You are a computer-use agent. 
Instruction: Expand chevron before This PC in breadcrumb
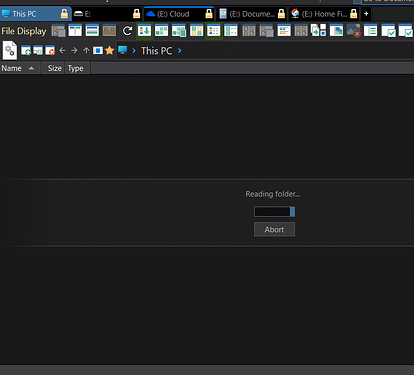coord(134,51)
